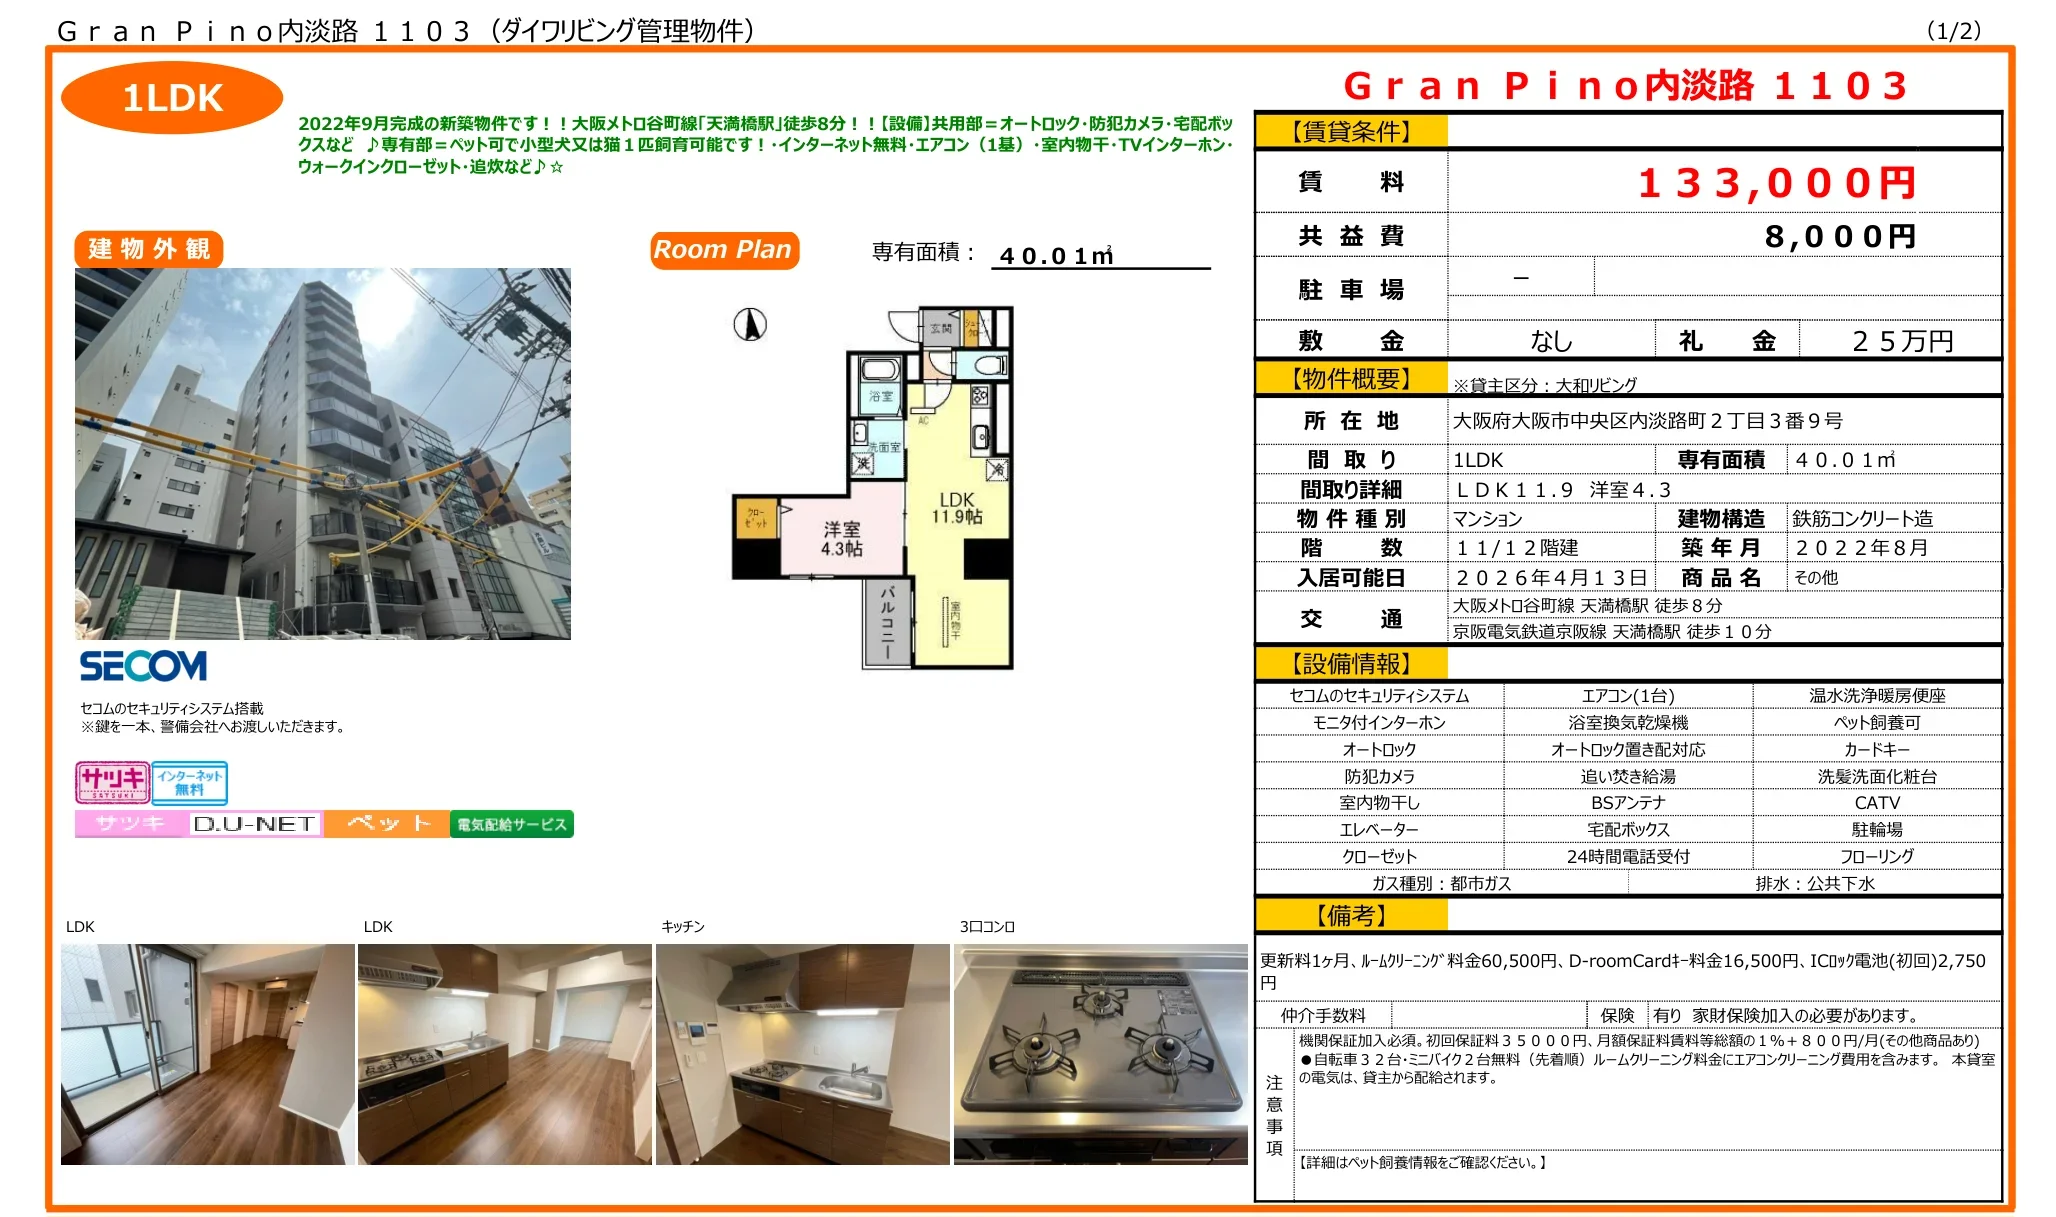Click the north compass icon on the floor plan

point(749,326)
